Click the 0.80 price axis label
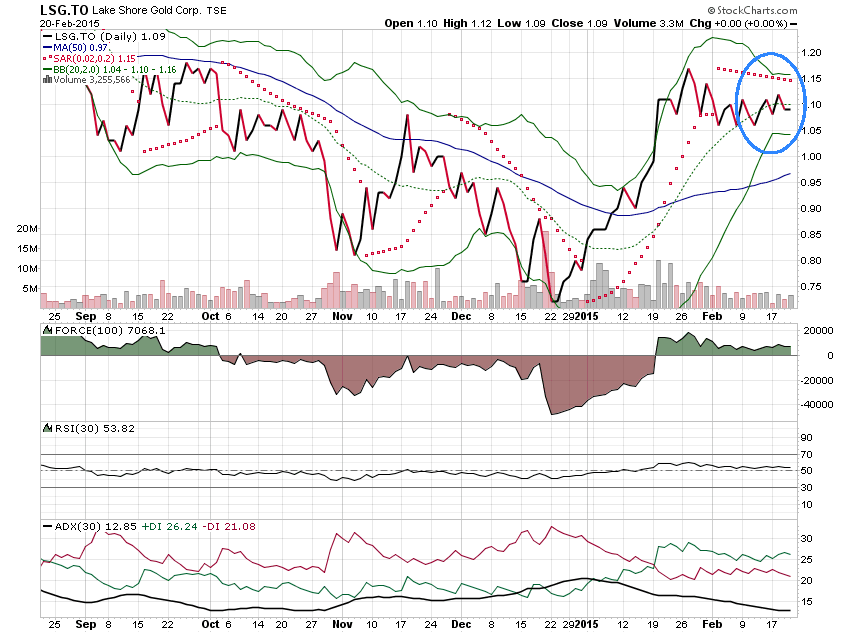Screen dimensions: 850x633 click(x=811, y=261)
